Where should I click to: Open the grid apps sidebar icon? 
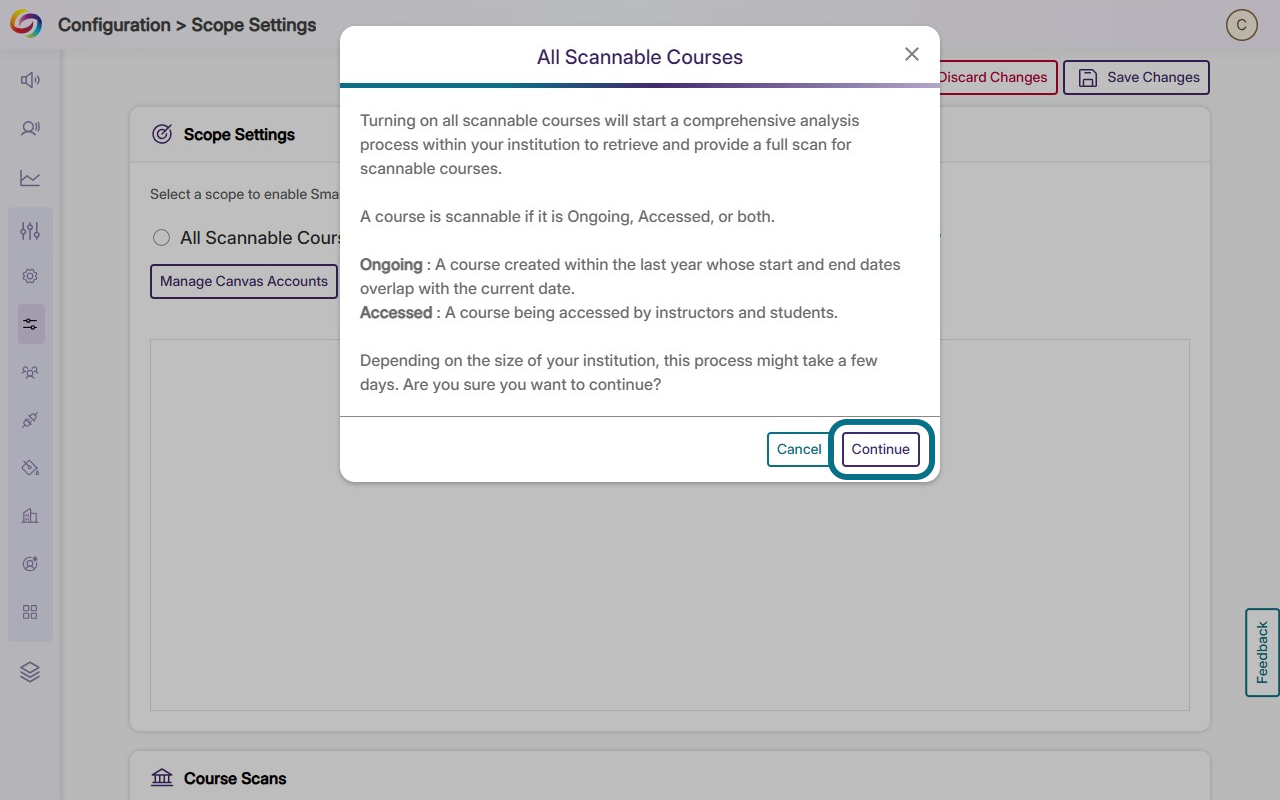[30, 612]
